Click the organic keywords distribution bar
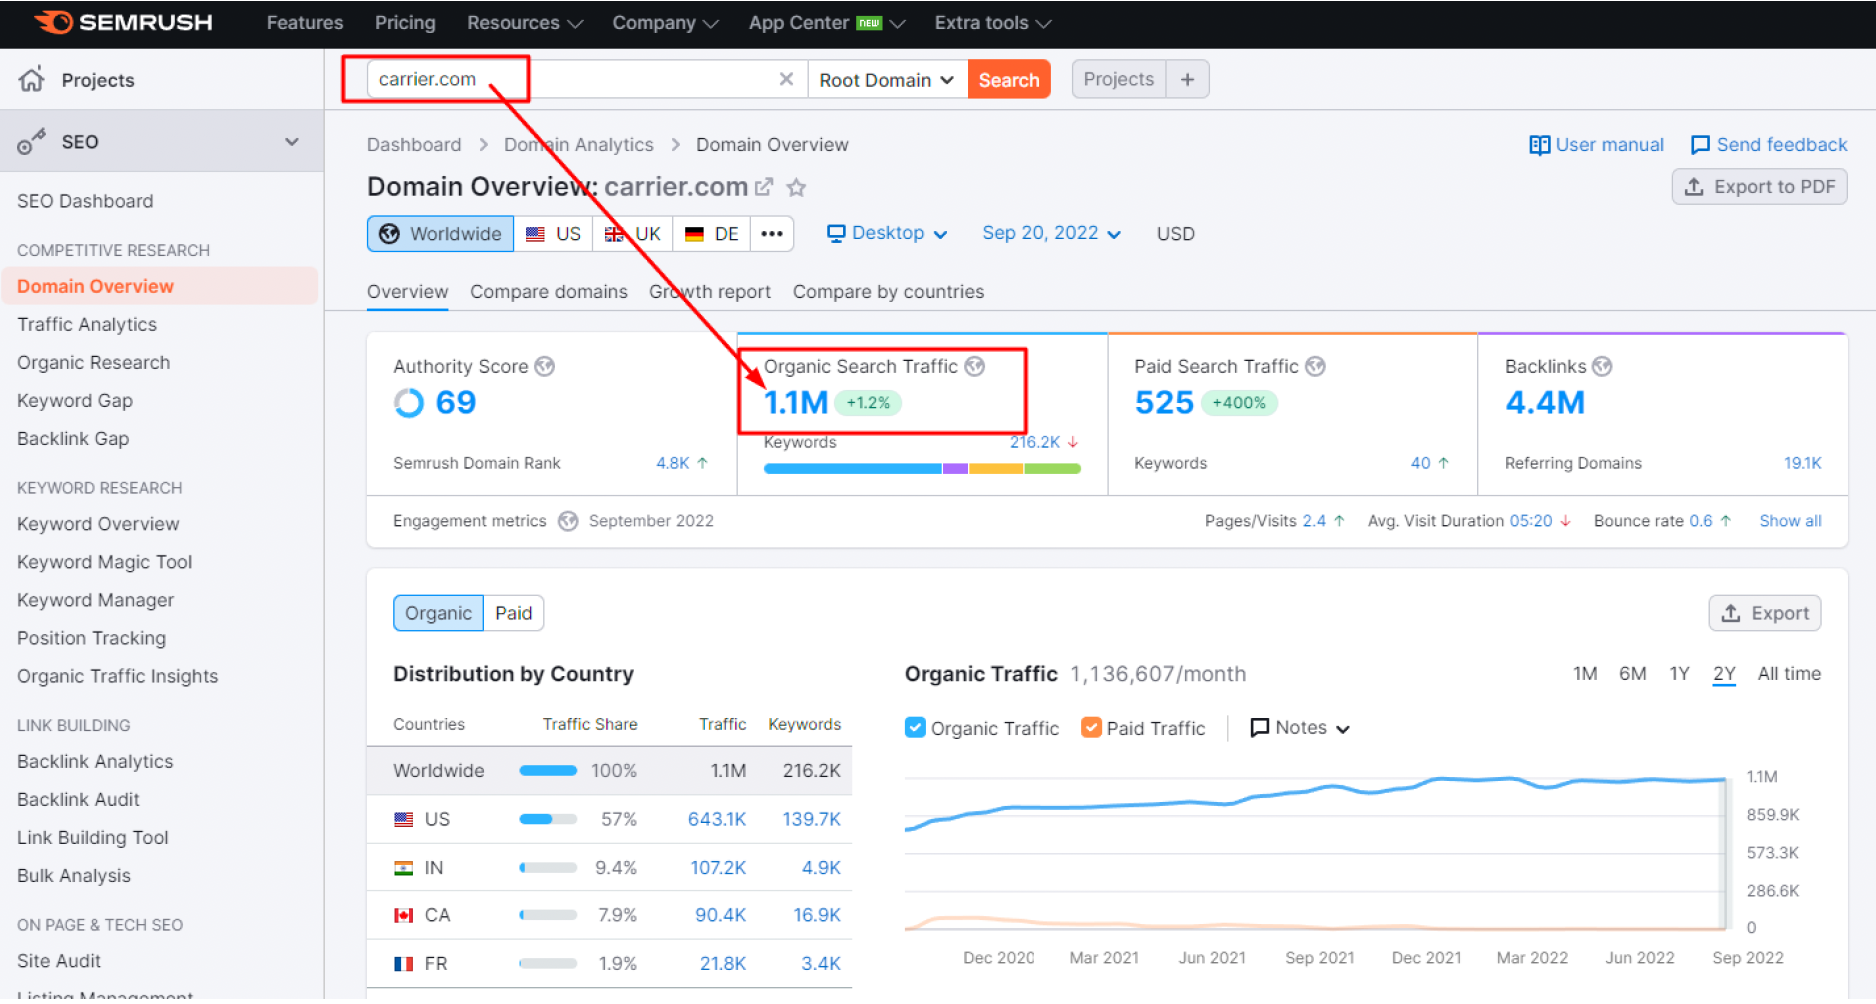The width and height of the screenshot is (1876, 1004). point(922,468)
